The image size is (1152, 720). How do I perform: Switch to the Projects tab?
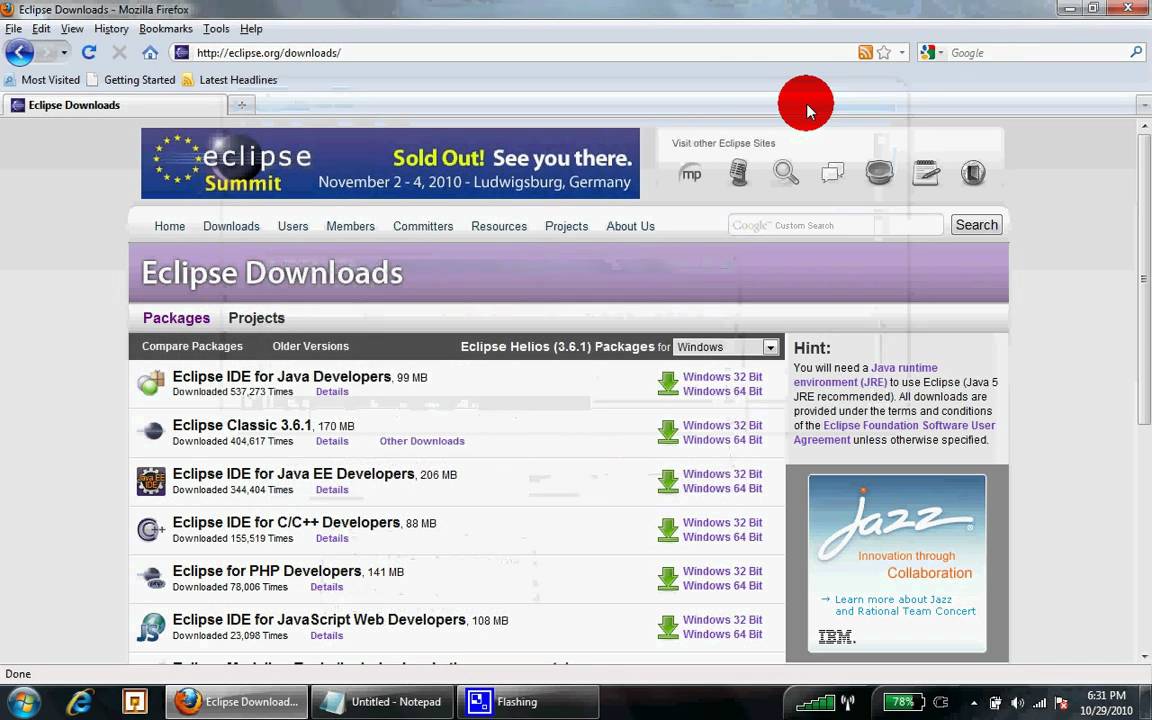tap(256, 318)
